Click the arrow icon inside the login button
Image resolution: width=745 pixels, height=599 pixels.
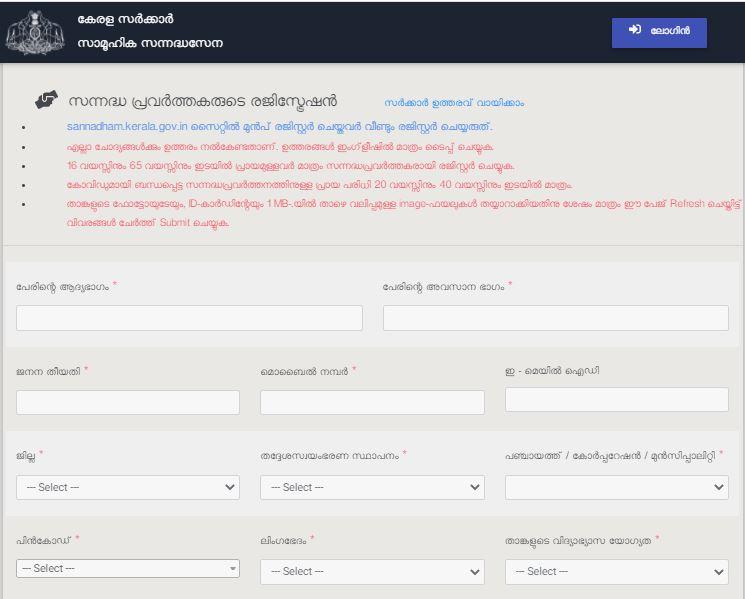pos(635,31)
